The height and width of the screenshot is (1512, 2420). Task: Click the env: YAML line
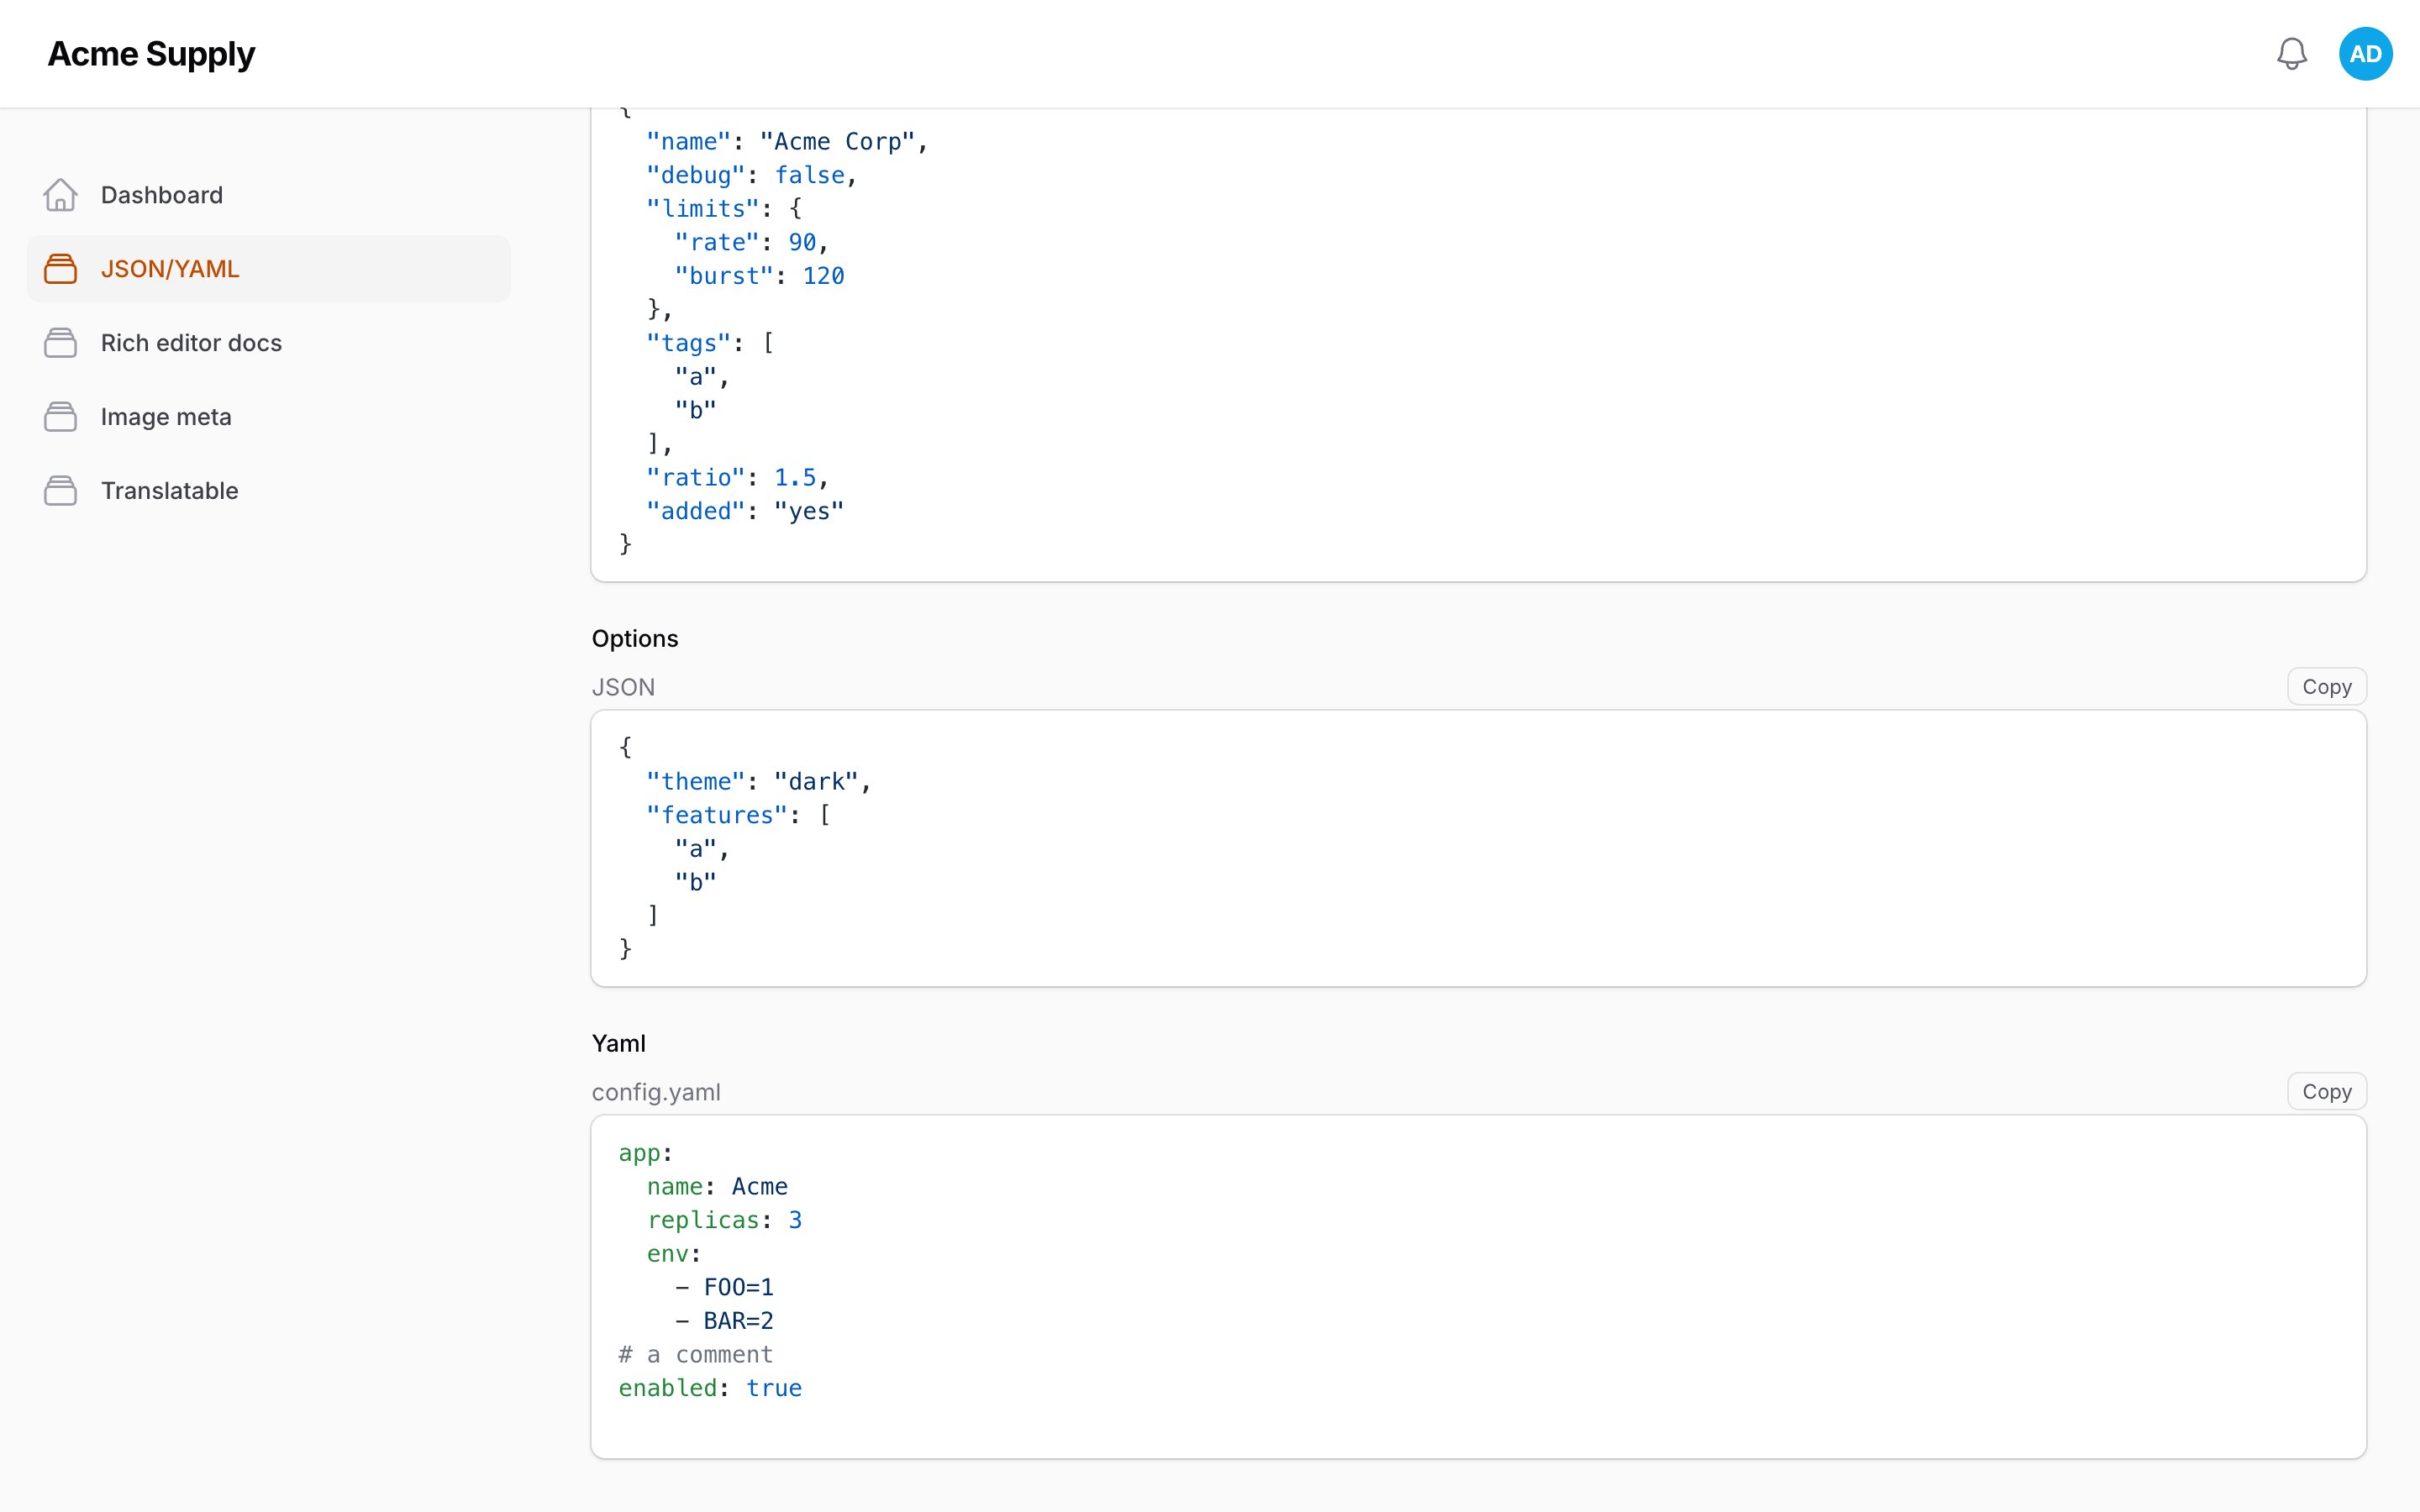click(x=674, y=1254)
